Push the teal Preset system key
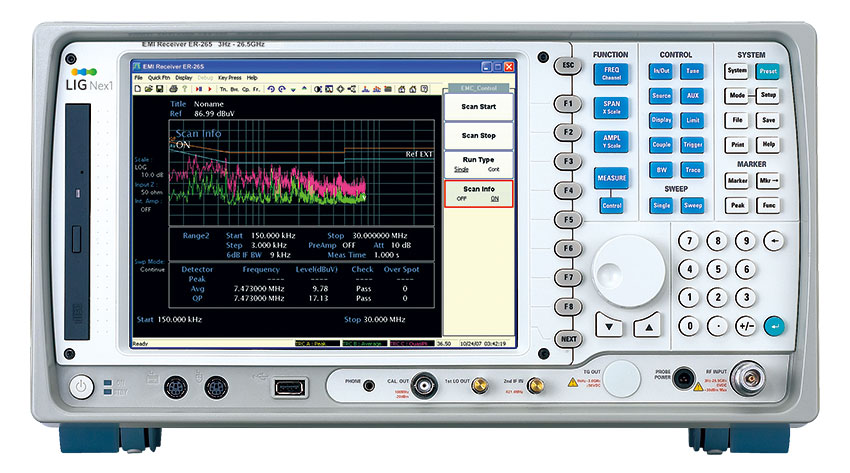Screen dimensions: 850x473 click(x=768, y=71)
